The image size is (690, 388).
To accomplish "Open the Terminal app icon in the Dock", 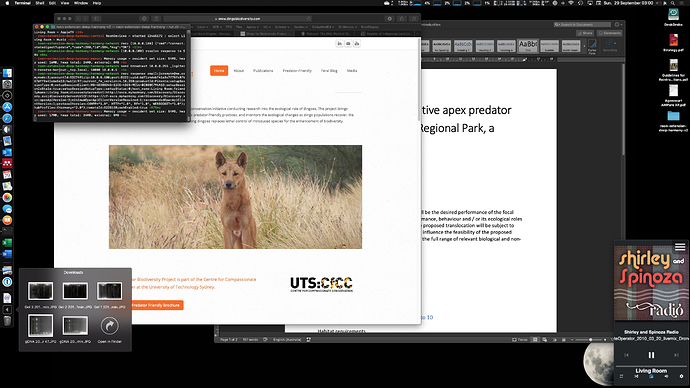I will click(7, 230).
